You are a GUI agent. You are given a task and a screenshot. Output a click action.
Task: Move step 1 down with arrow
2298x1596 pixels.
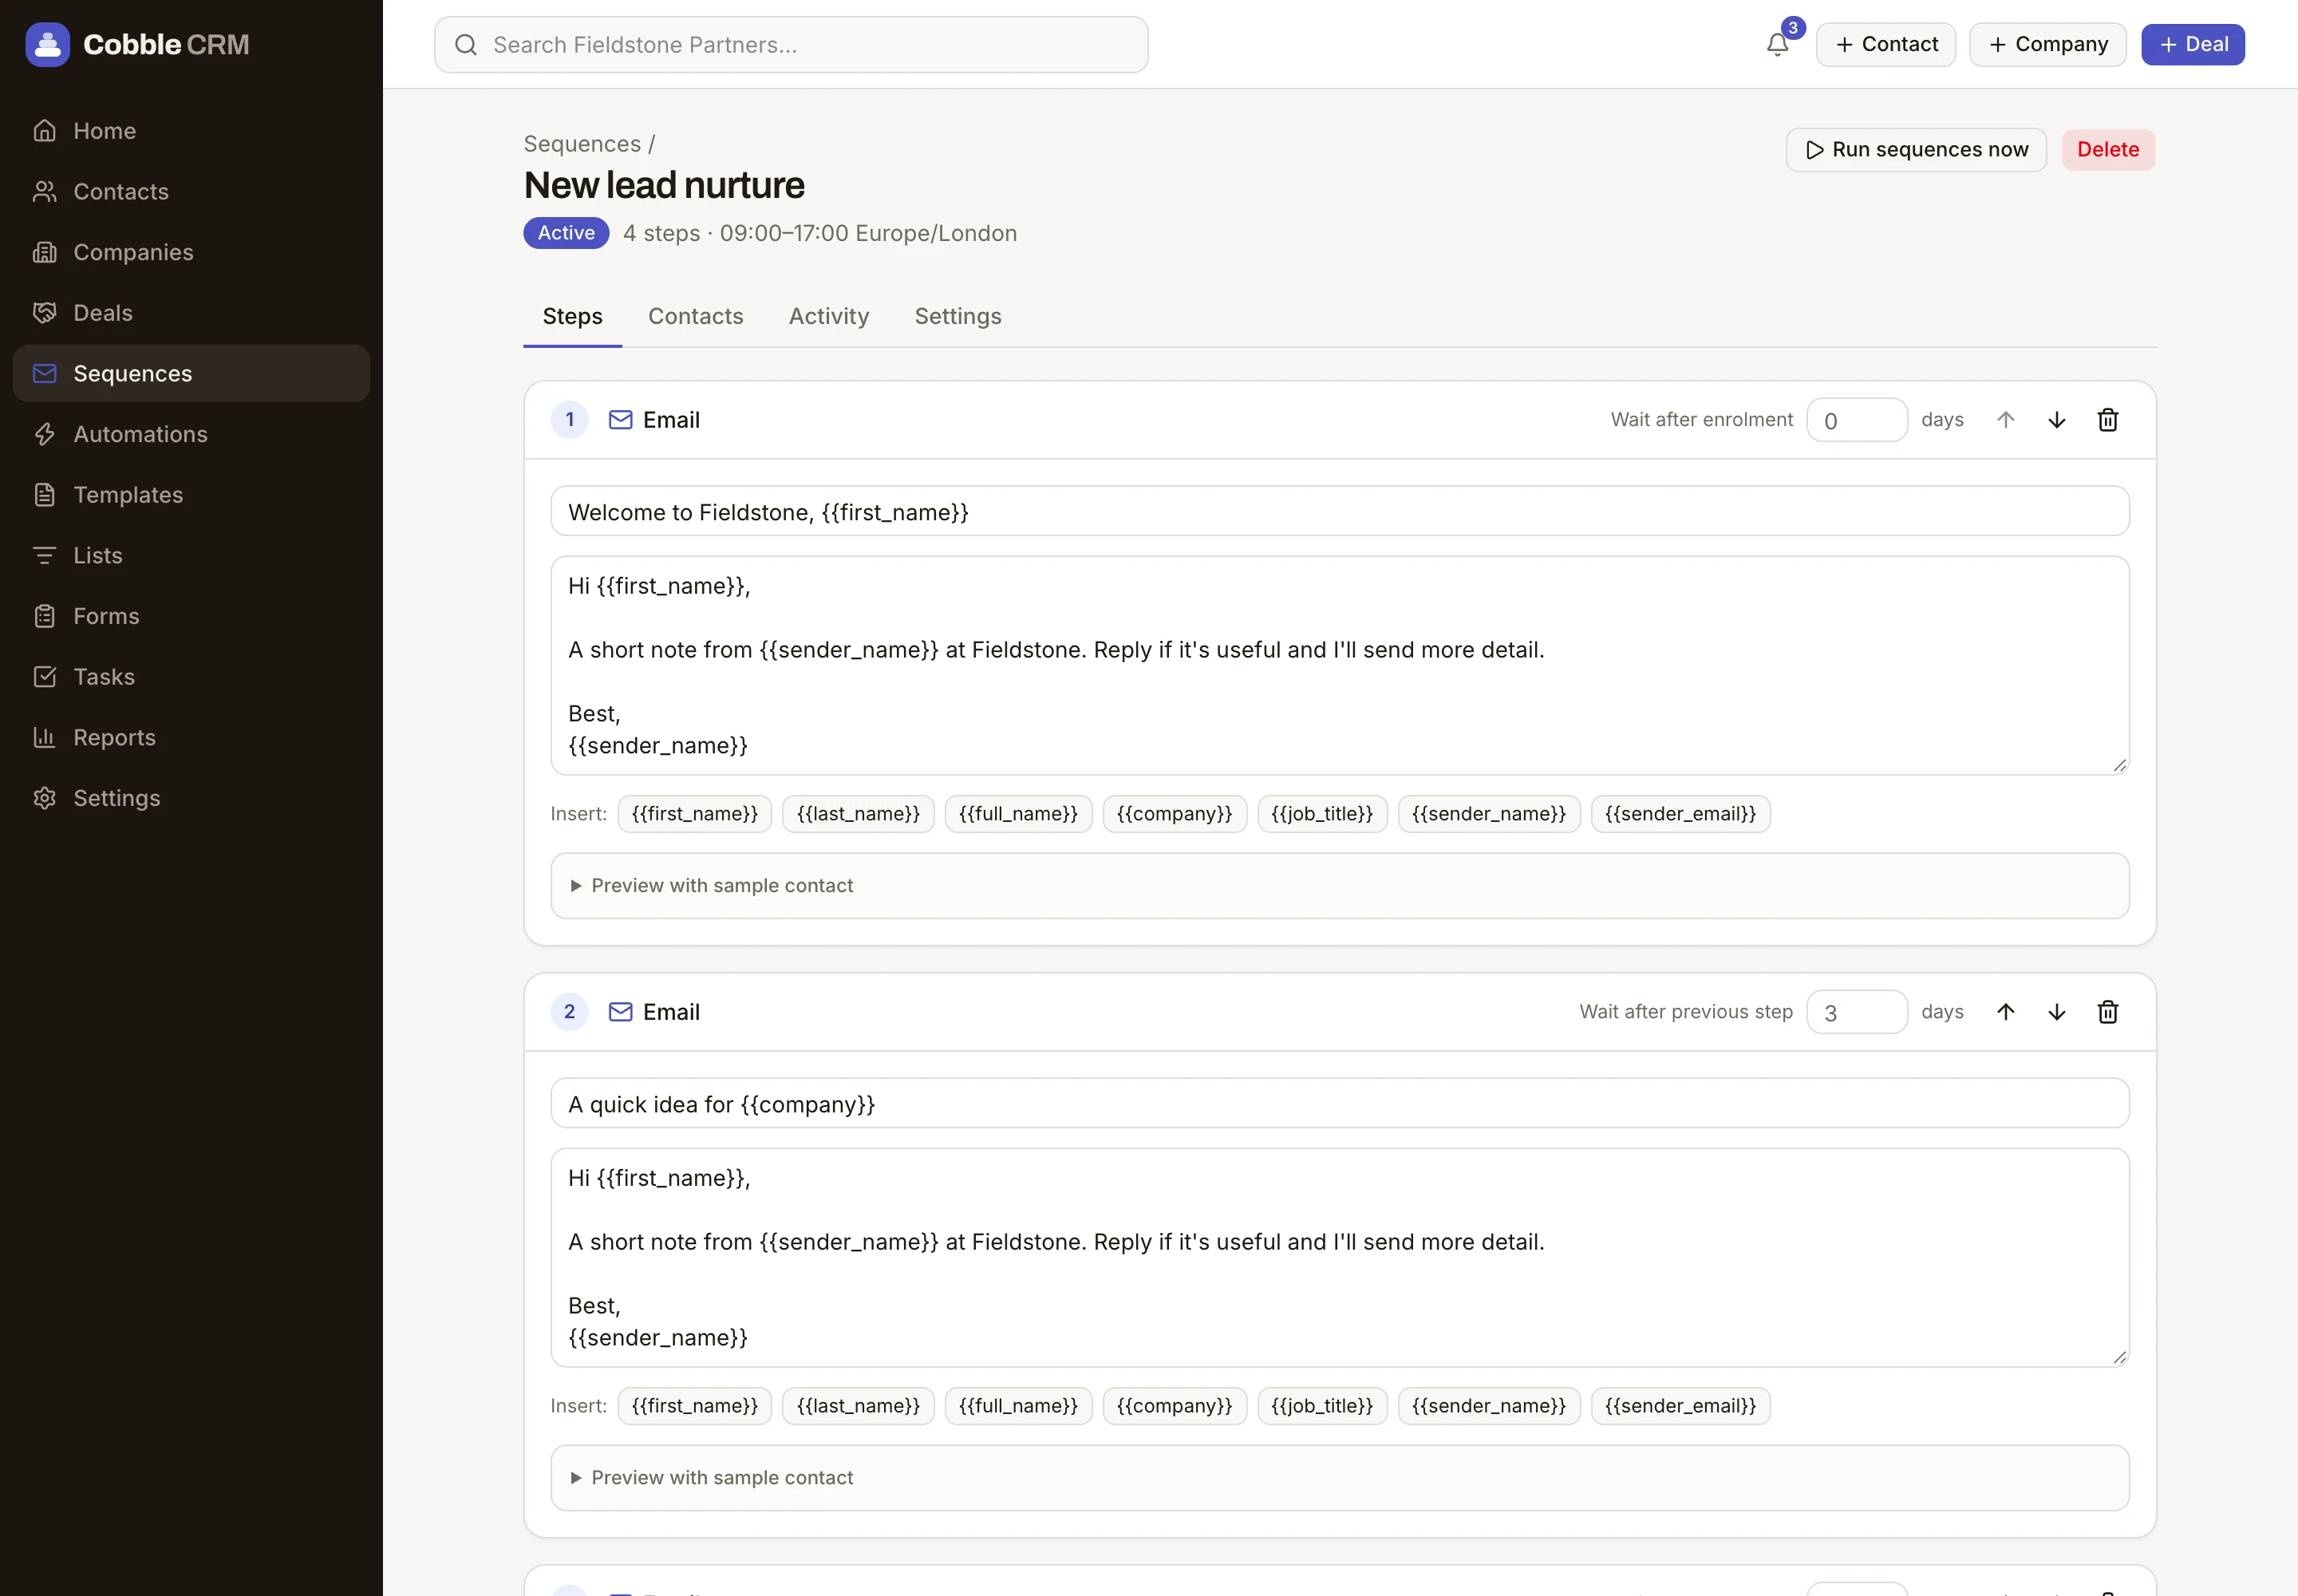click(2056, 420)
